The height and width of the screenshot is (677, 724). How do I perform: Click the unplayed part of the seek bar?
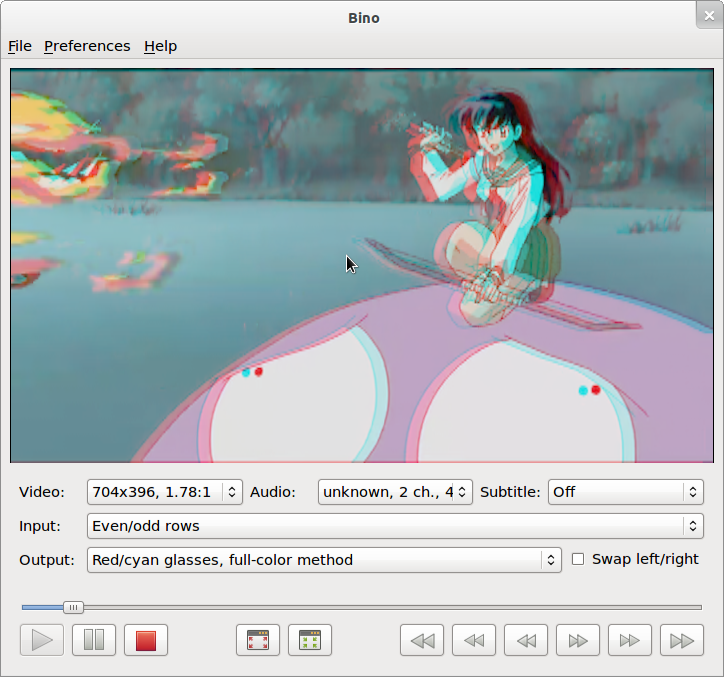coord(392,607)
